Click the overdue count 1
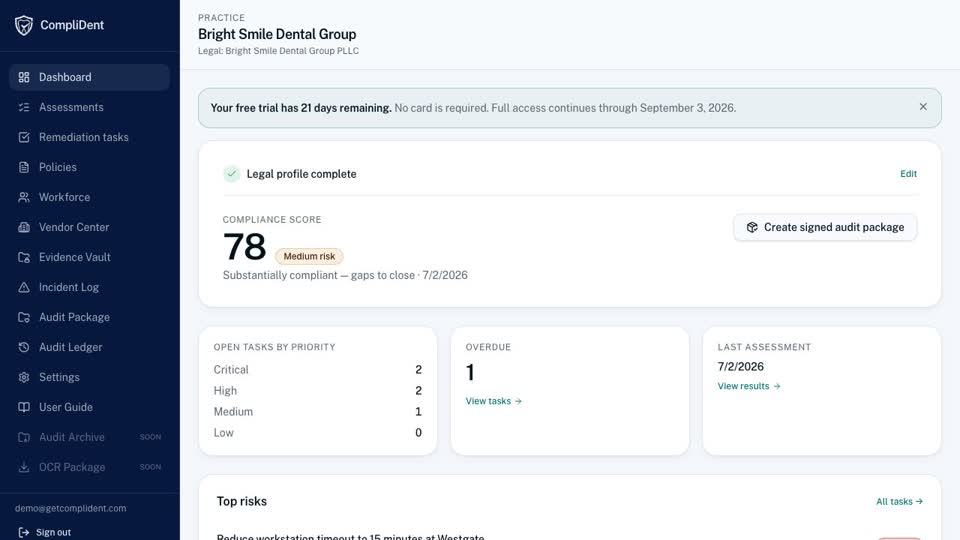The height and width of the screenshot is (540, 960). coord(470,372)
